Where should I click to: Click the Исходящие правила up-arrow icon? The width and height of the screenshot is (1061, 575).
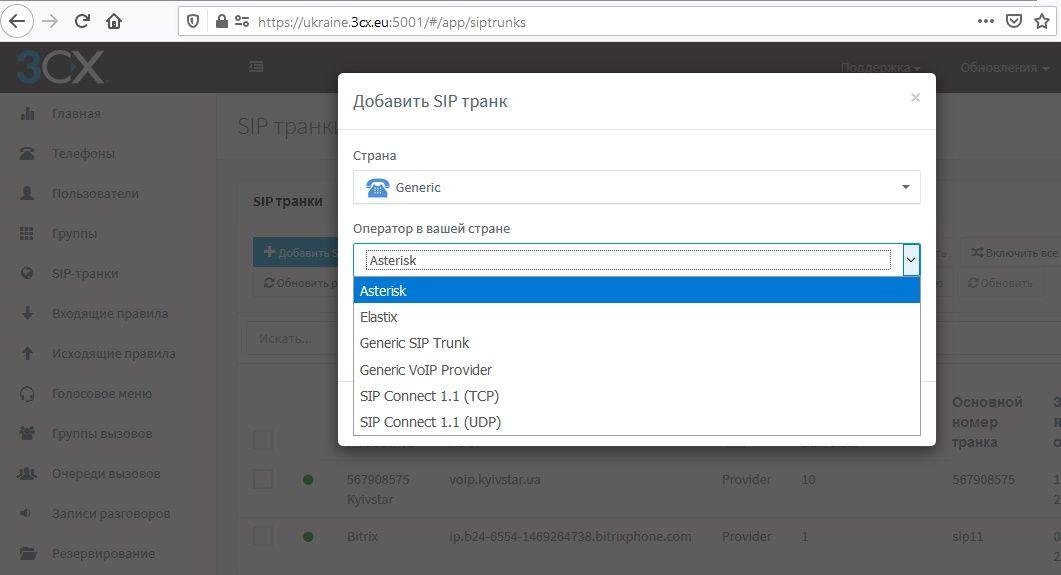point(27,353)
